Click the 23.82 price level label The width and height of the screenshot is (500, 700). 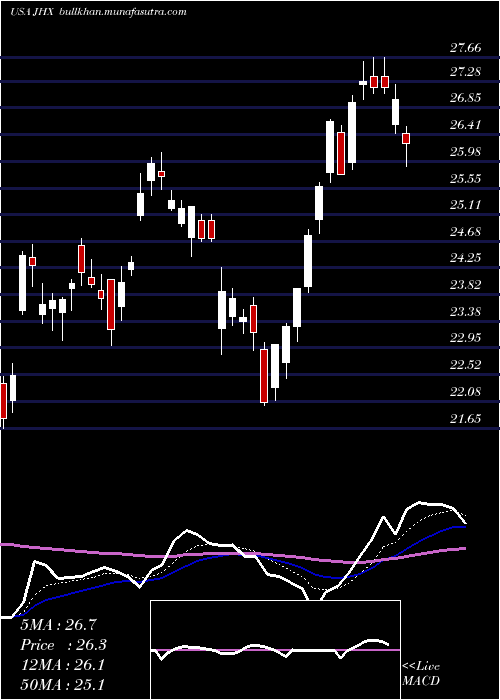point(466,285)
